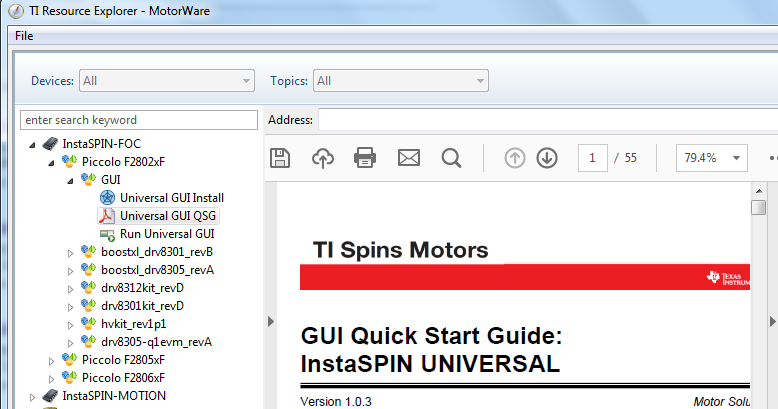Print the PDF document
Viewport: 778px width, 409px height.
(x=365, y=158)
